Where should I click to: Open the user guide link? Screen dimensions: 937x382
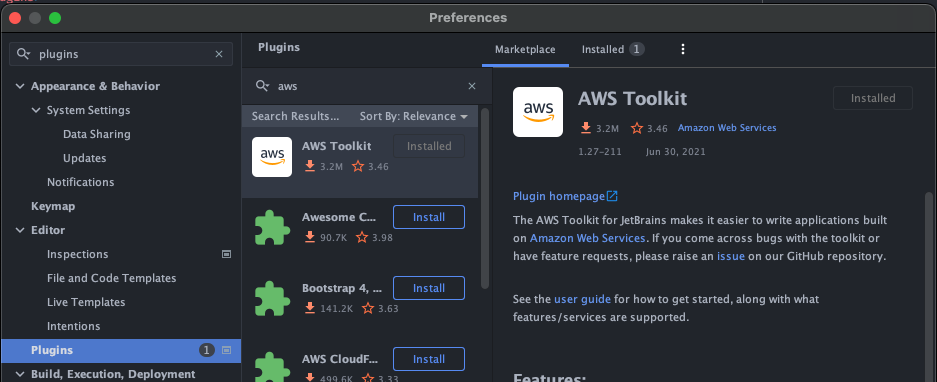583,299
